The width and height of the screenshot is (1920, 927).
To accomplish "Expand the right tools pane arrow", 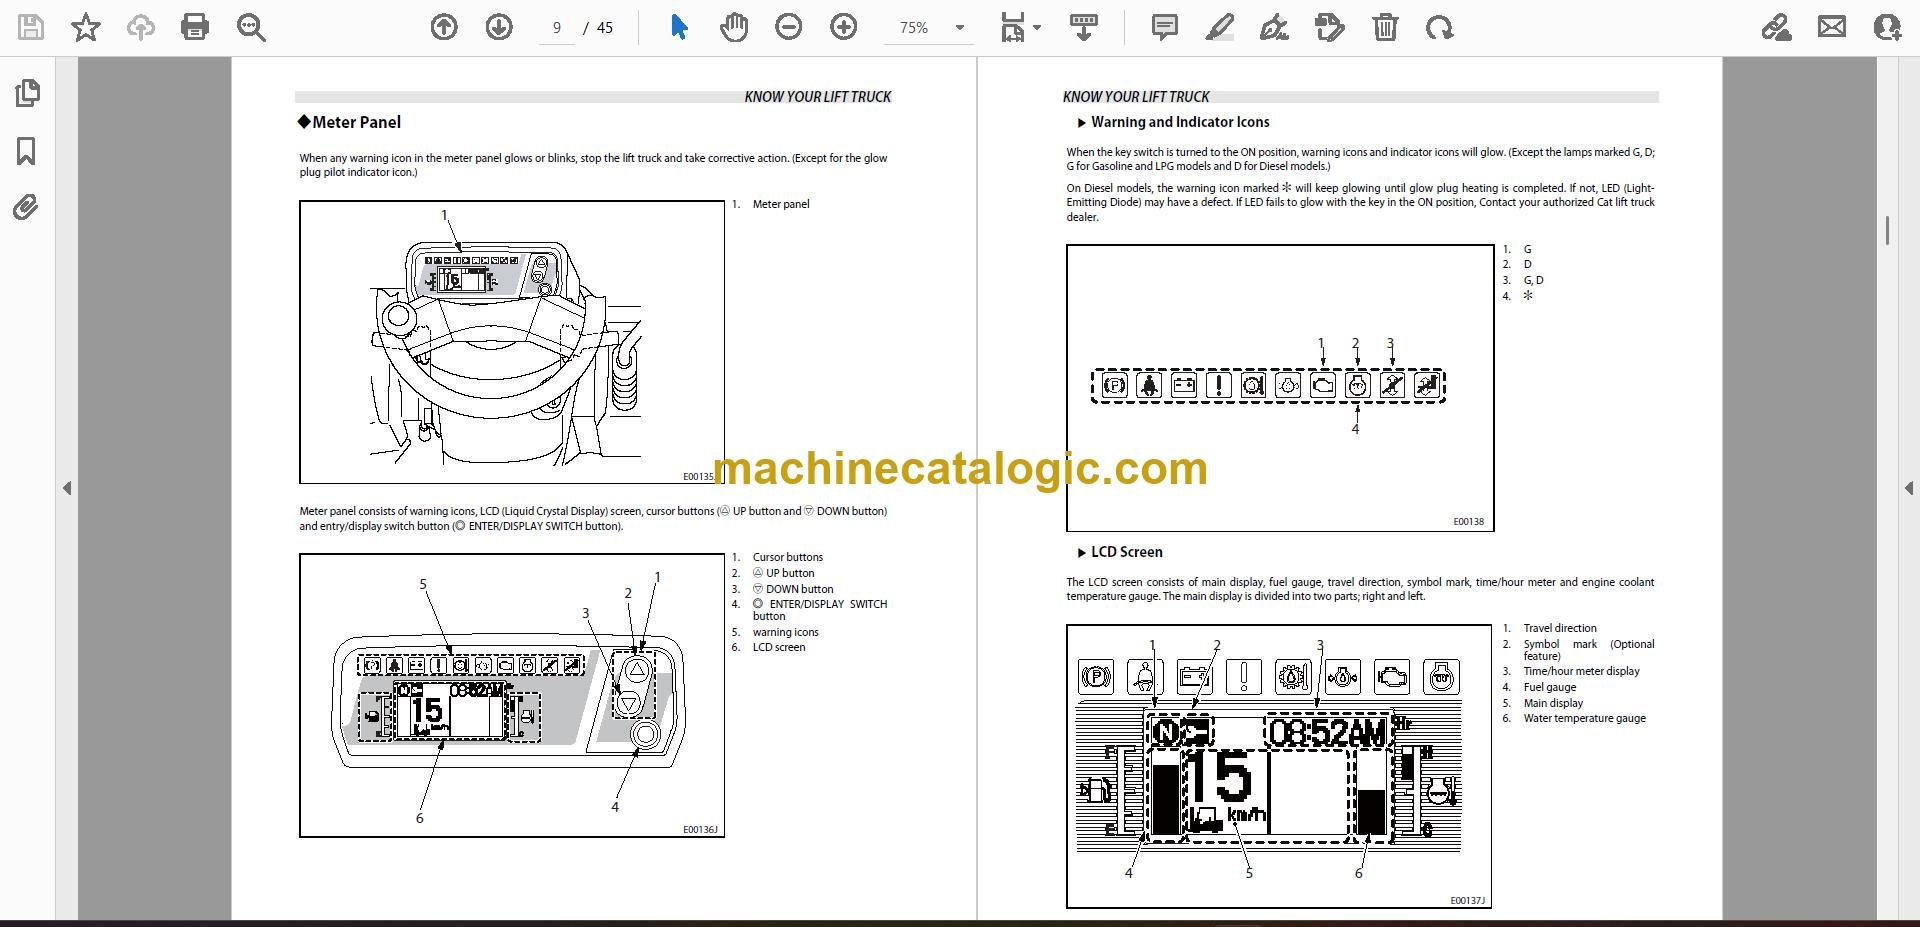I will click(1908, 488).
